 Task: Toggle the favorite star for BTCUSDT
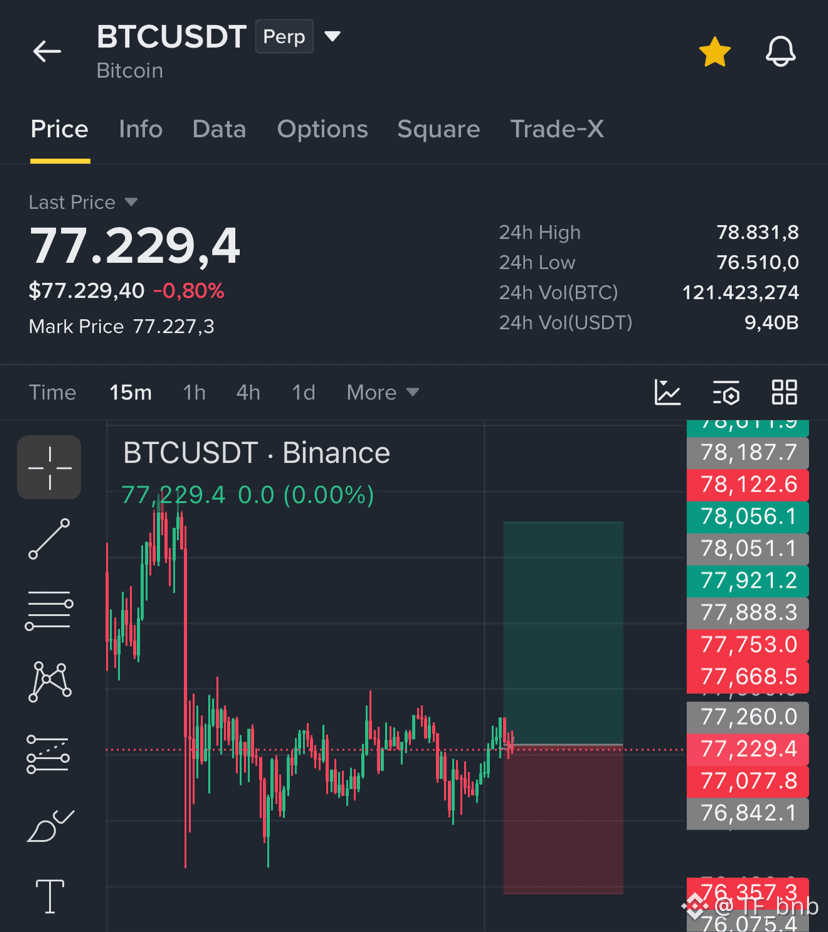[x=714, y=52]
